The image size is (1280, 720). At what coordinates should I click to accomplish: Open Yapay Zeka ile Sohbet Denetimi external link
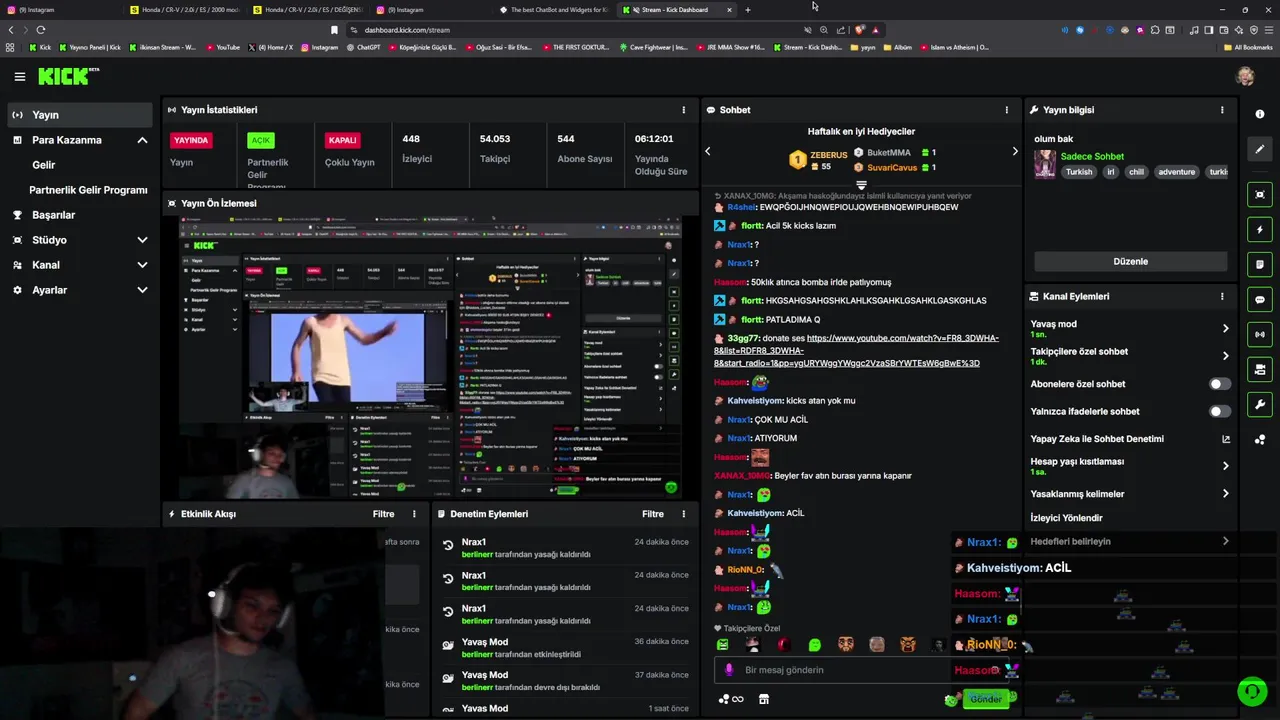coord(1226,439)
